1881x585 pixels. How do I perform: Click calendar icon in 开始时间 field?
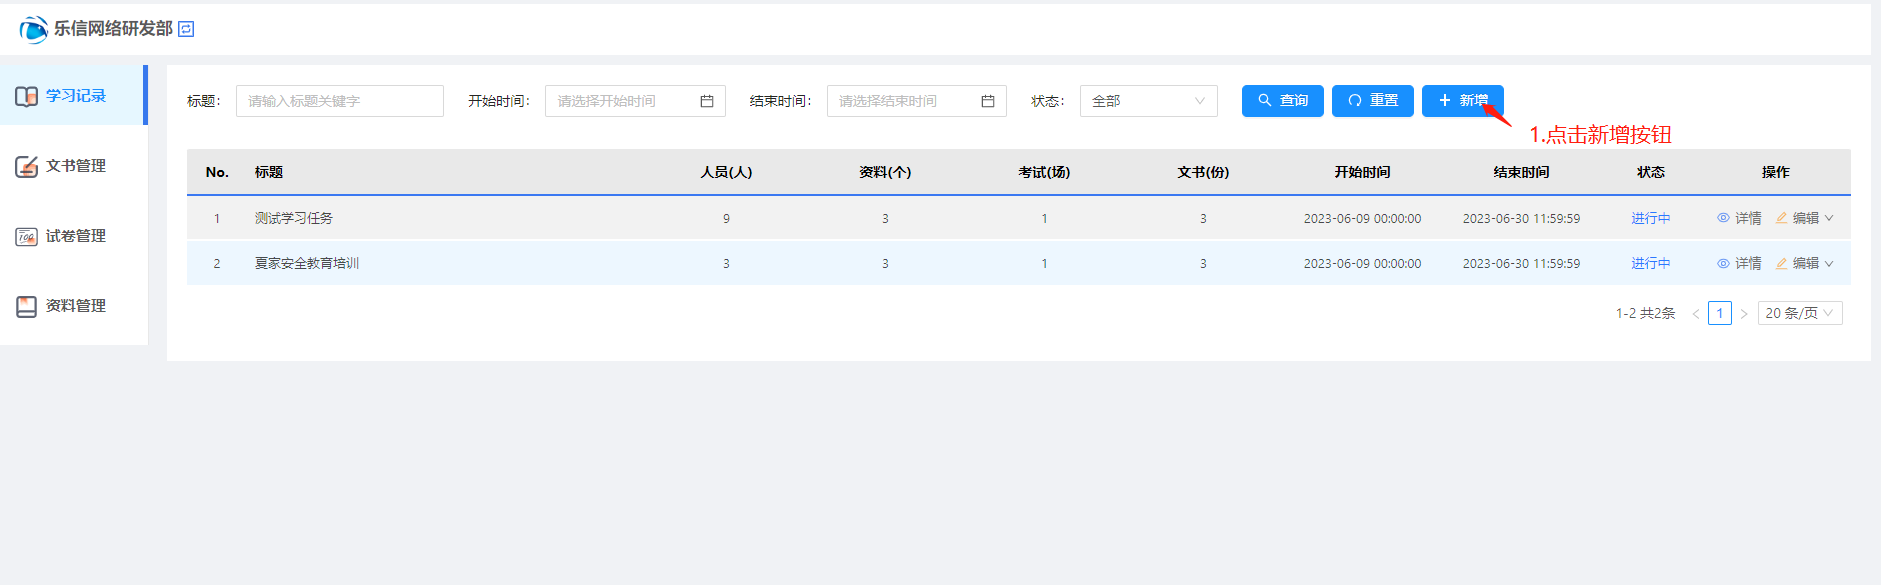[707, 101]
